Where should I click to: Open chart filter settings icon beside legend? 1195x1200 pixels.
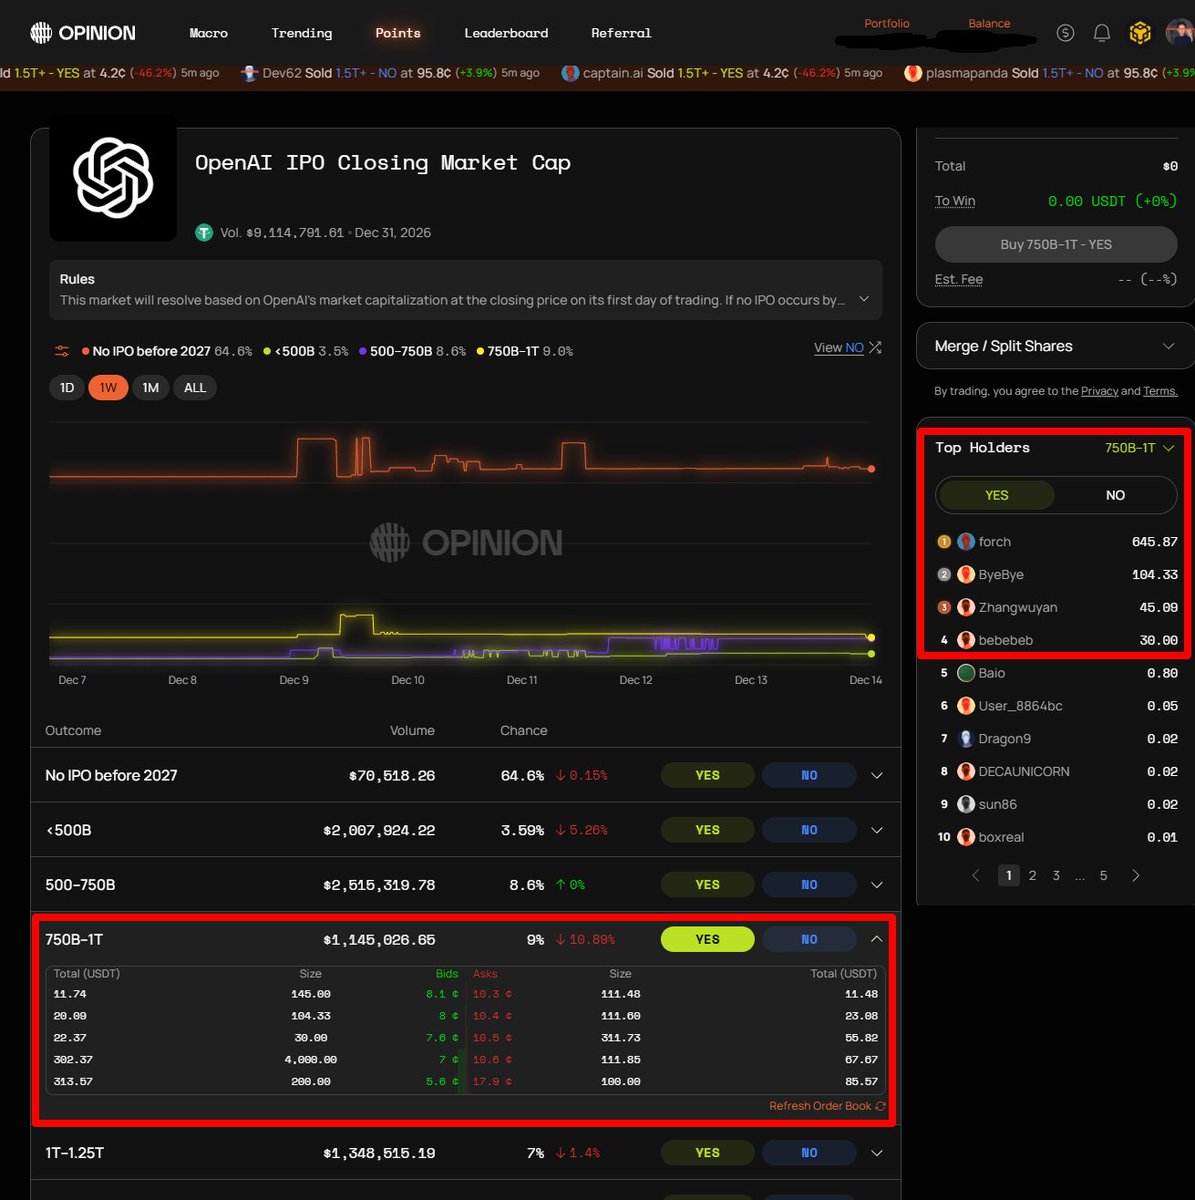(62, 351)
